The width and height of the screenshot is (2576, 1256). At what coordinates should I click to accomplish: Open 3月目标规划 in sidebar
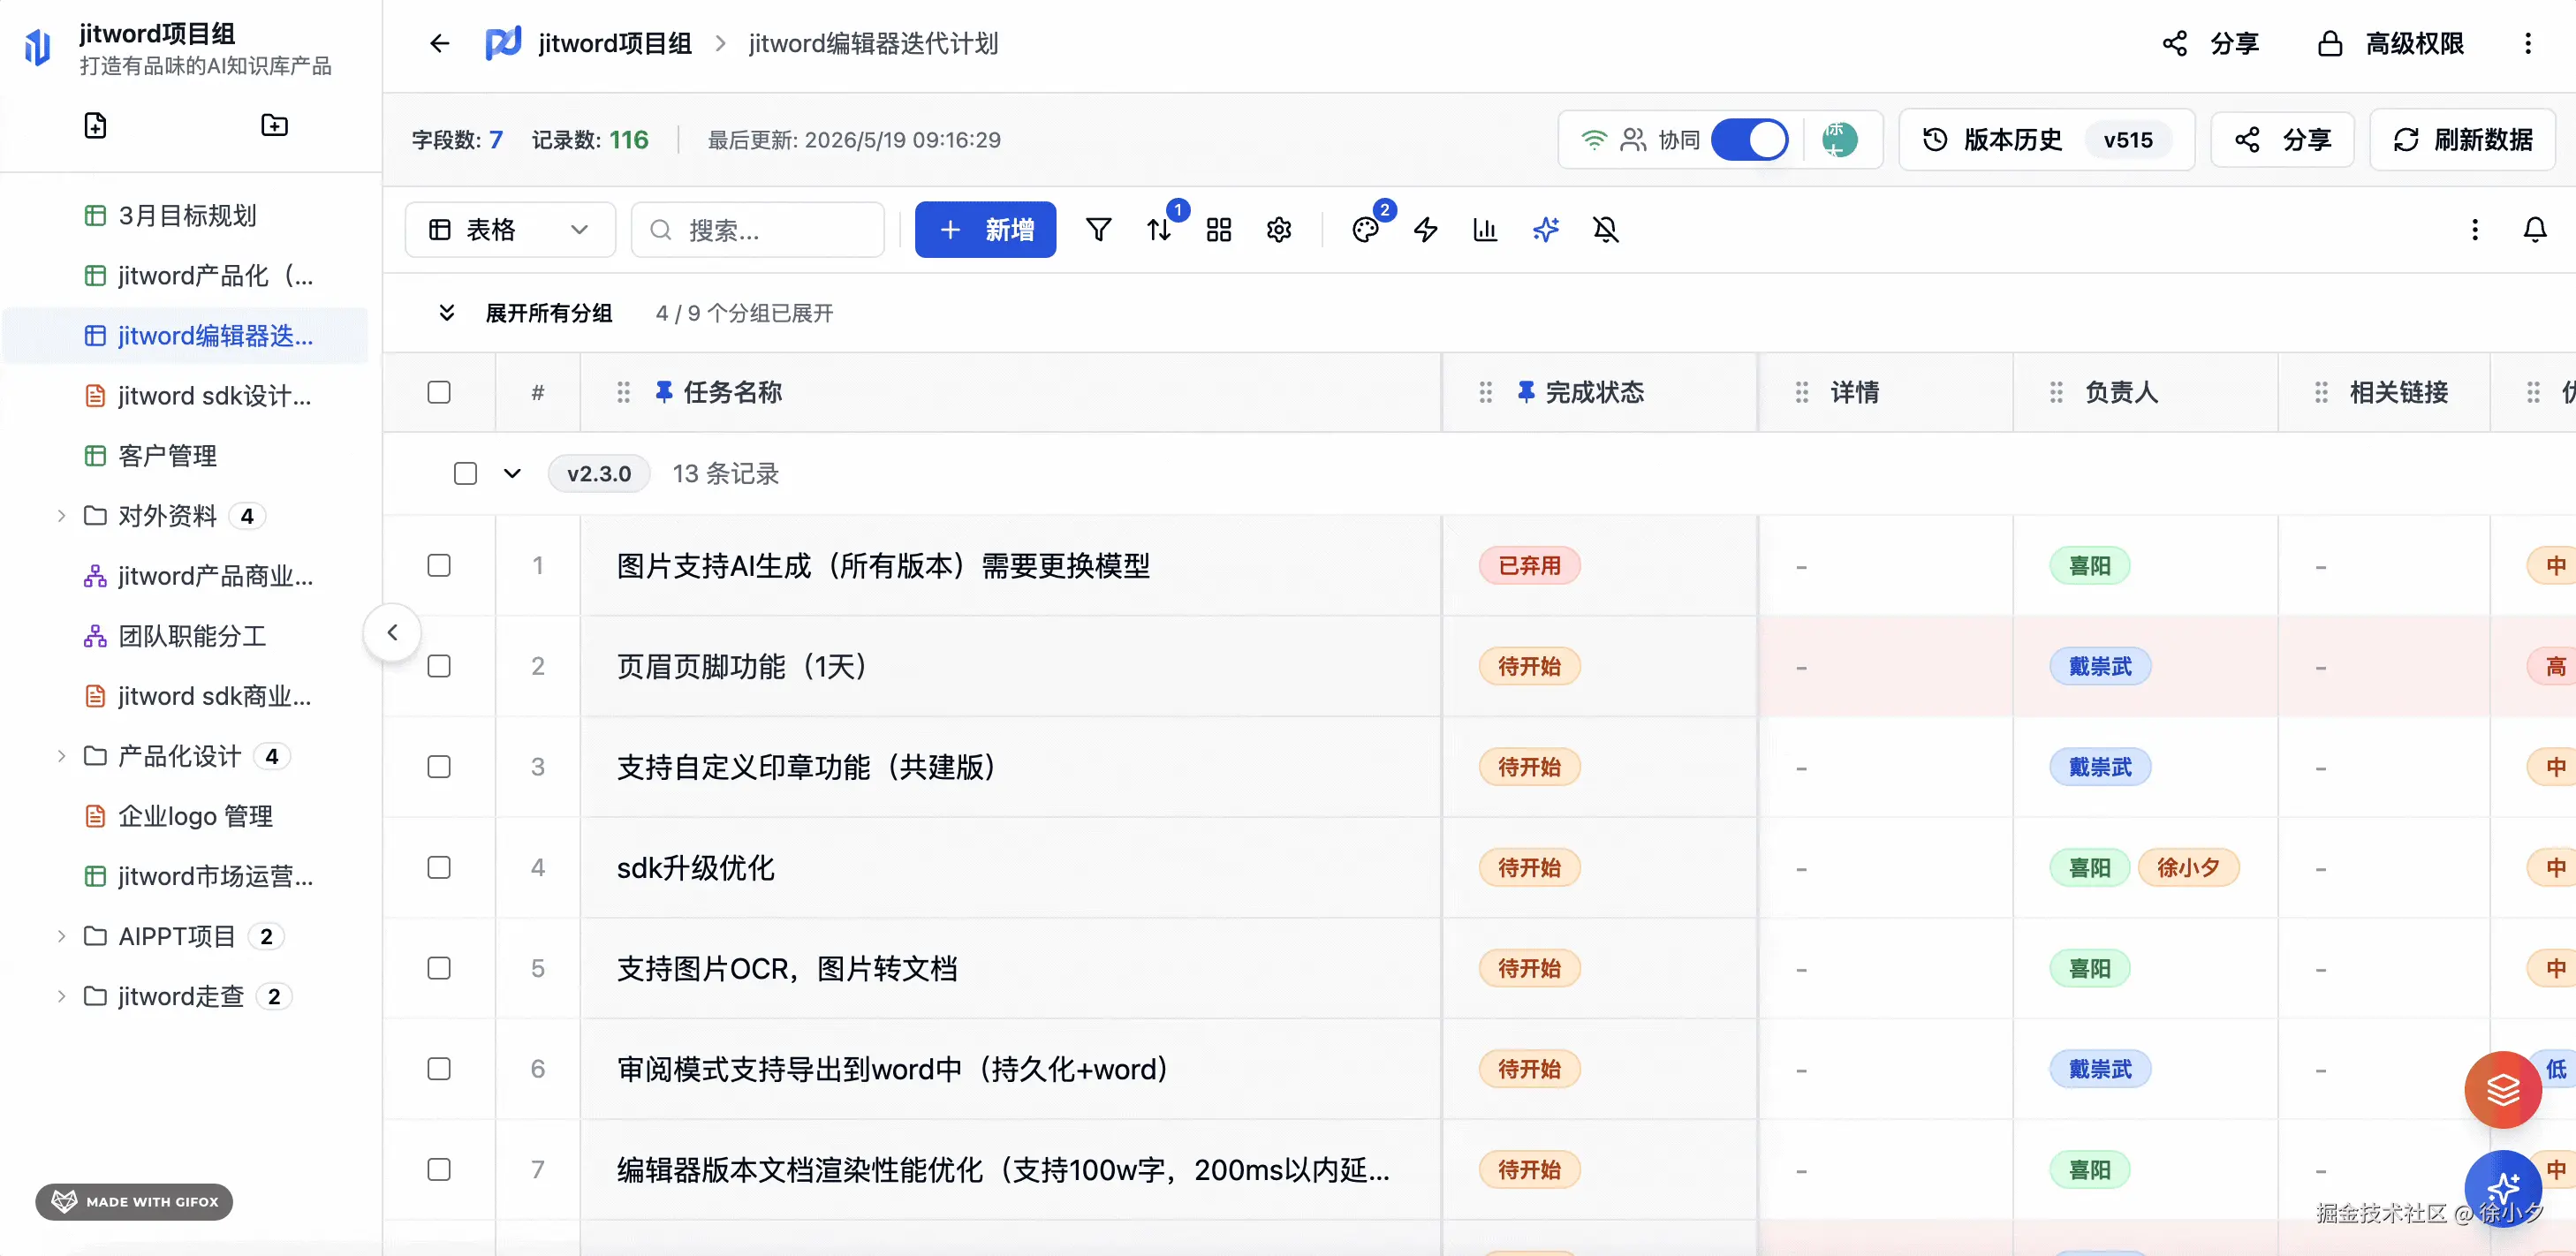point(186,215)
